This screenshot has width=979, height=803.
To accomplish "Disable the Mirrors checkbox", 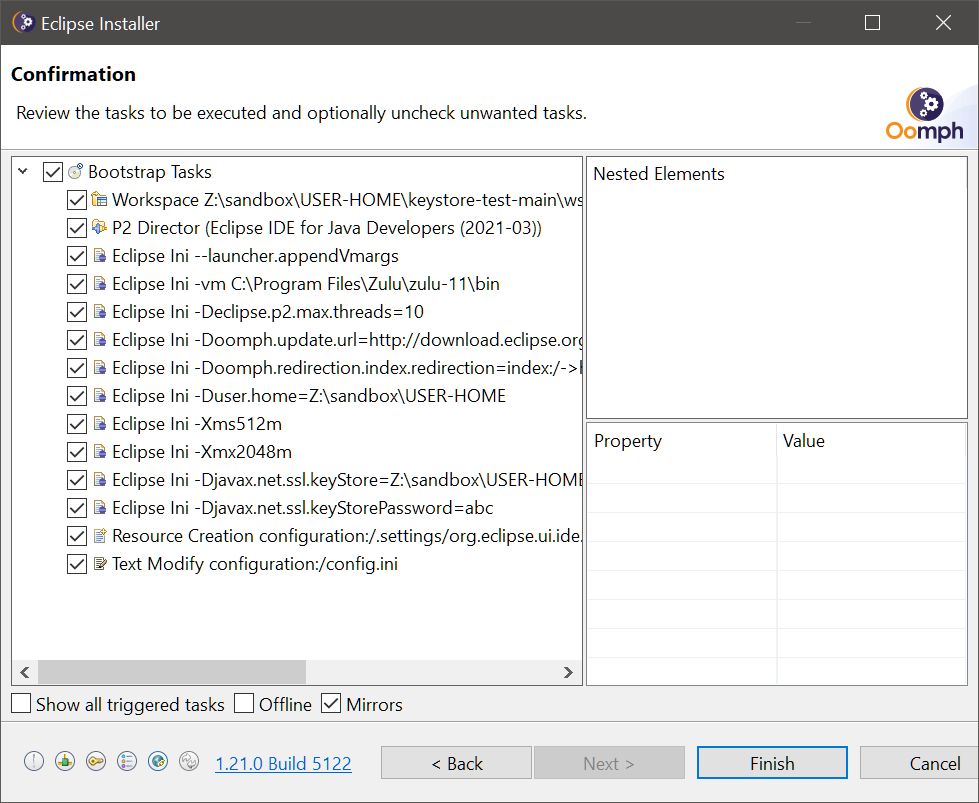I will (331, 703).
